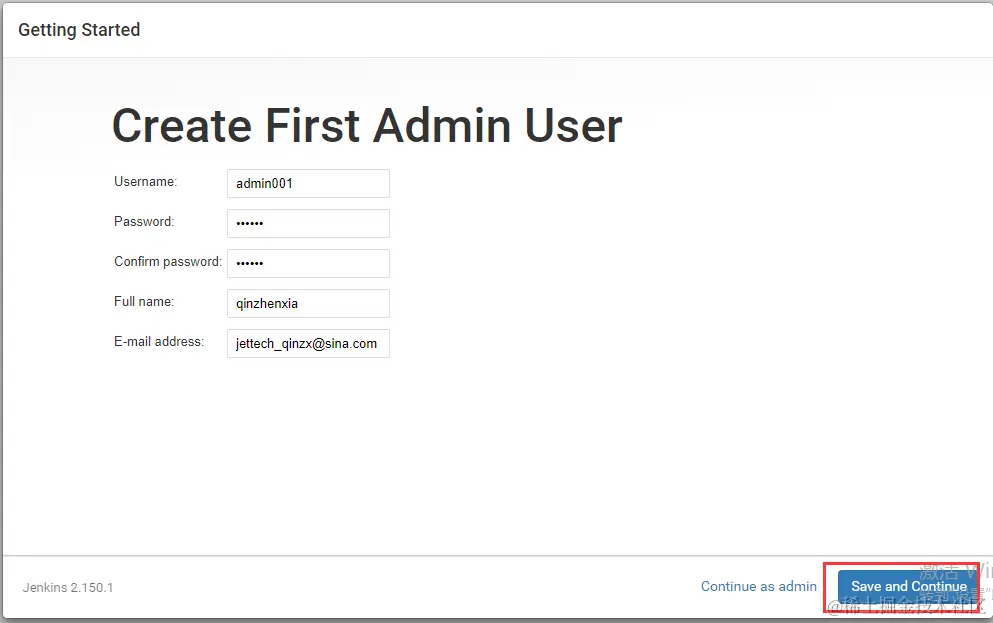Click the Username input field
The image size is (993, 623).
[308, 184]
